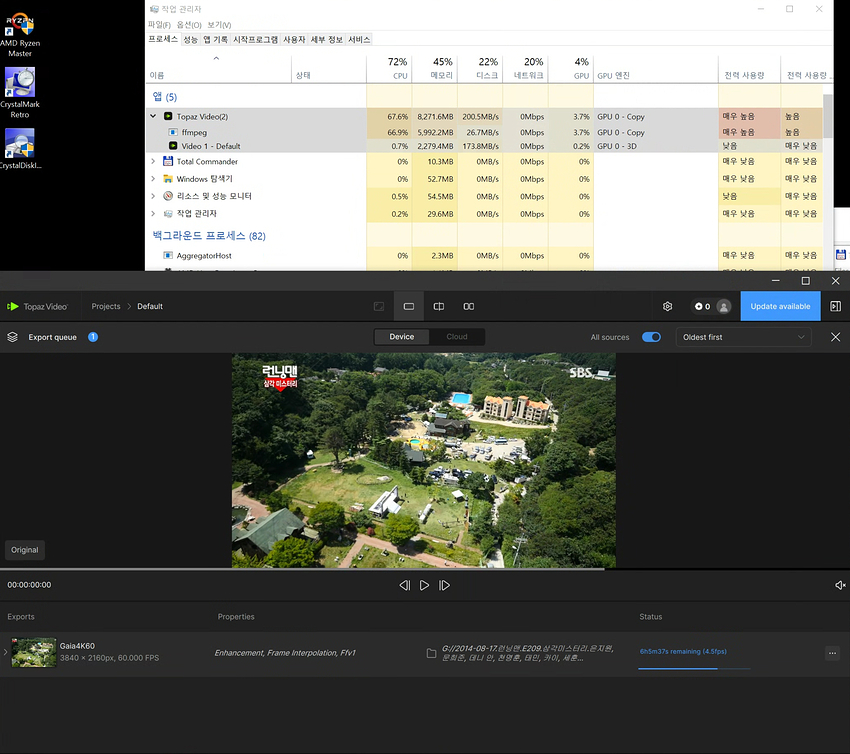Open the 성능 tab in Task Manager
The height and width of the screenshot is (754, 850).
tap(190, 39)
